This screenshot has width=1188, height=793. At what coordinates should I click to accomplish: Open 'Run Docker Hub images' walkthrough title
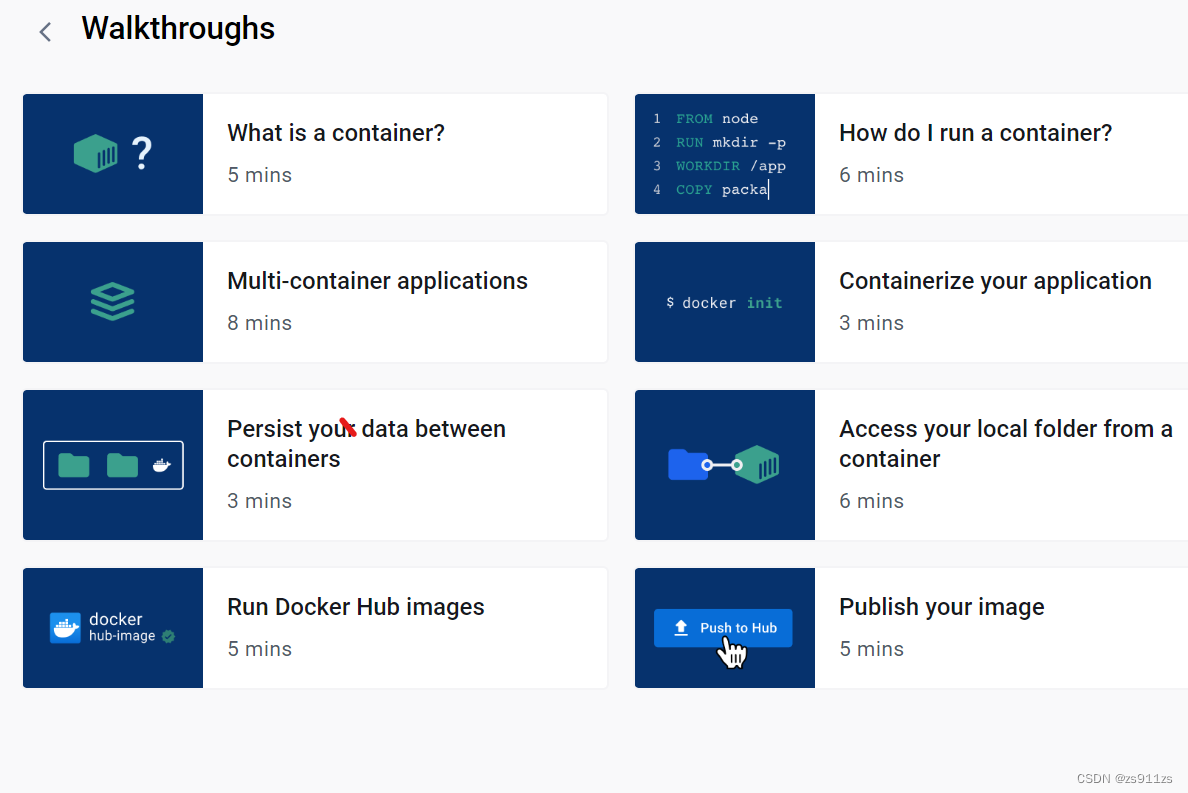coord(355,607)
